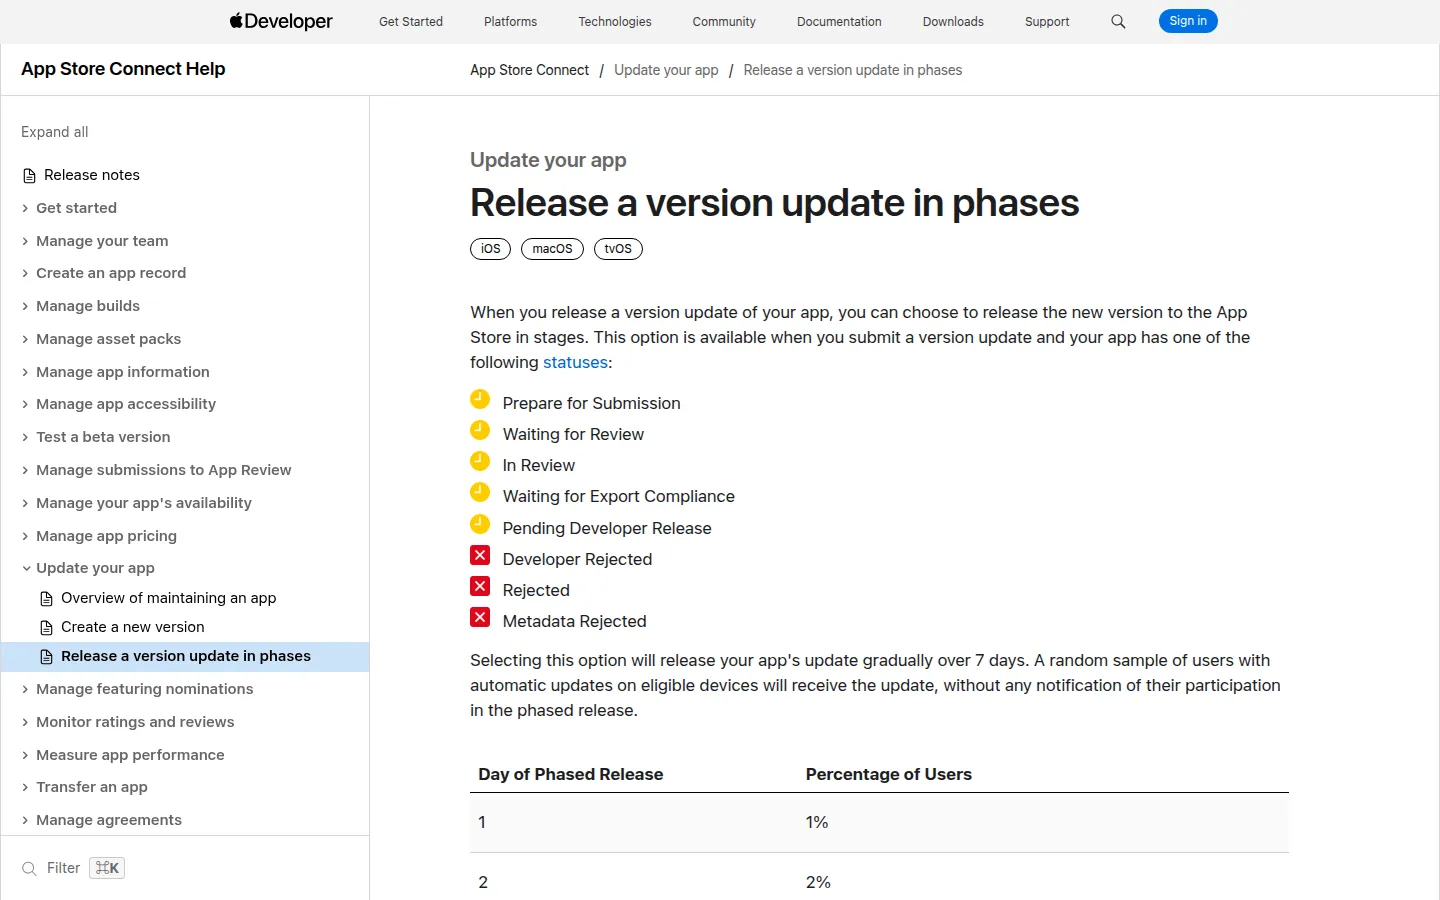This screenshot has width=1440, height=900.
Task: Click the red X icon beside Rejected status
Action: pyautogui.click(x=480, y=586)
